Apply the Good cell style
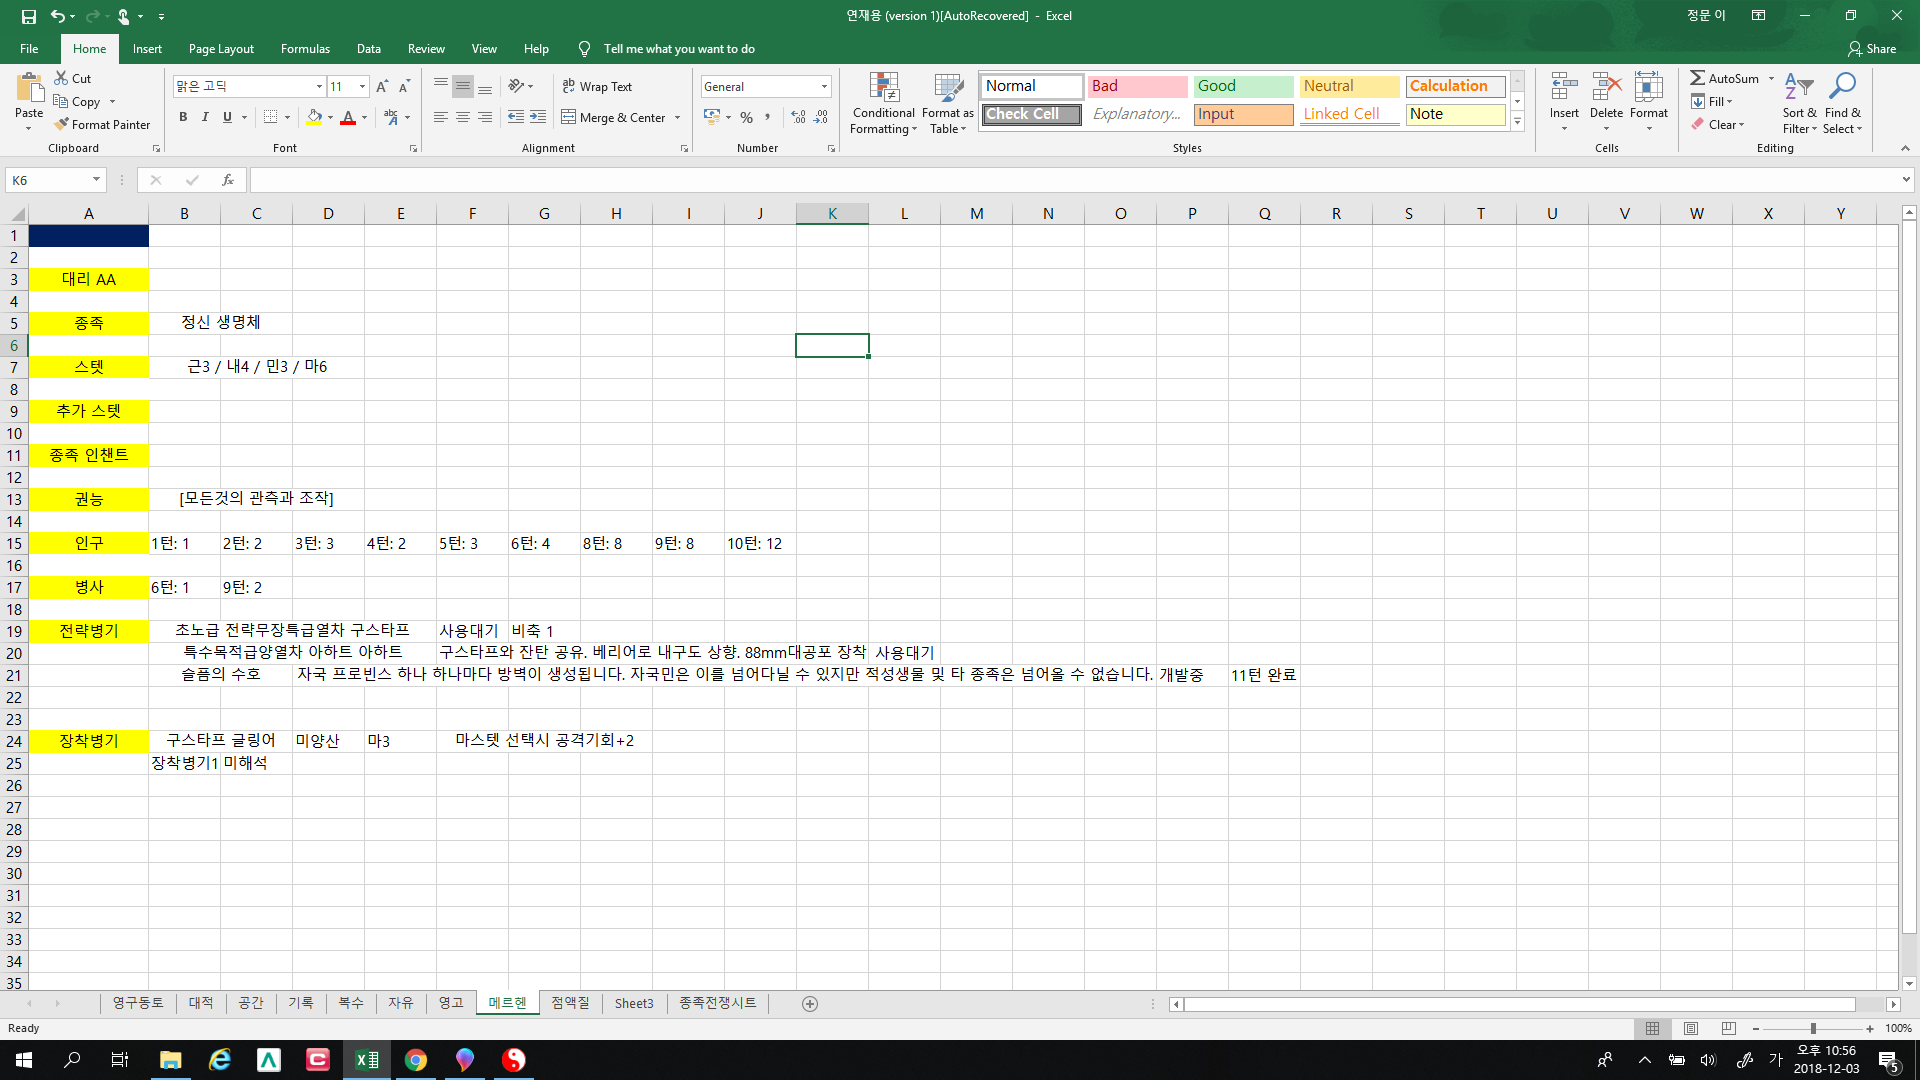The width and height of the screenshot is (1920, 1080). point(1242,86)
